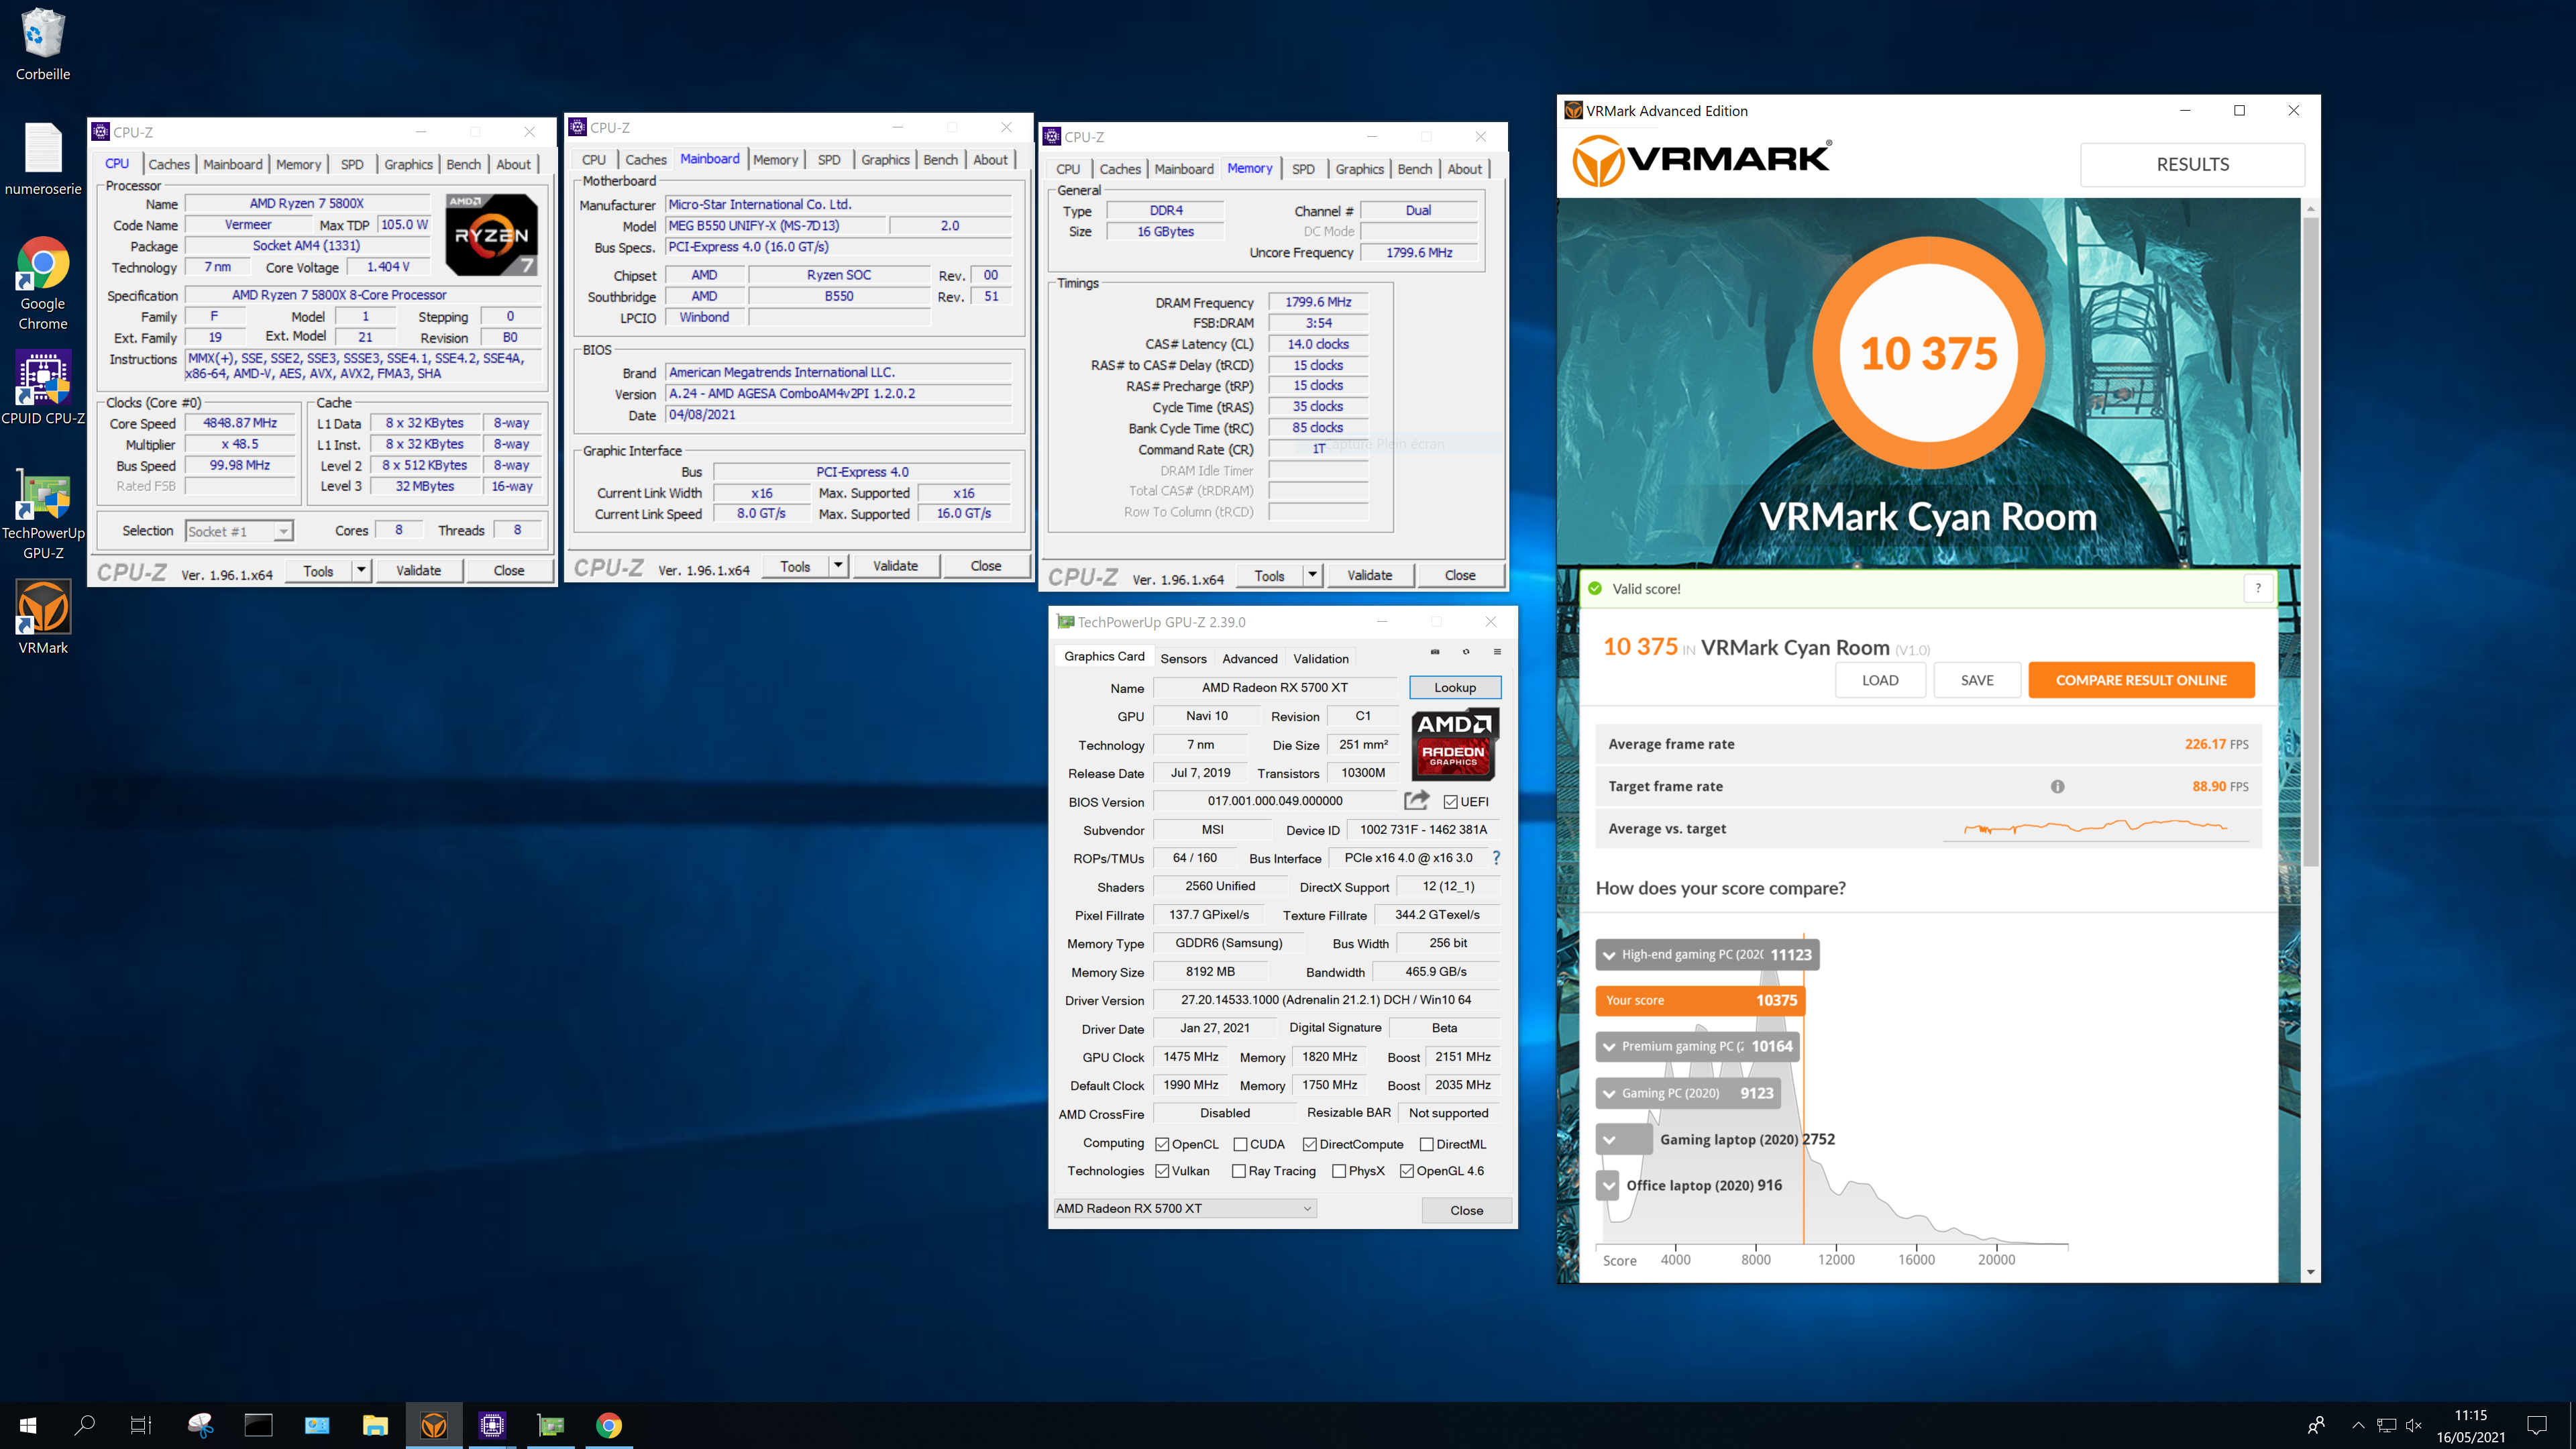Toggle the DirectCompute checkbox
The height and width of the screenshot is (1449, 2576).
[x=1309, y=1144]
